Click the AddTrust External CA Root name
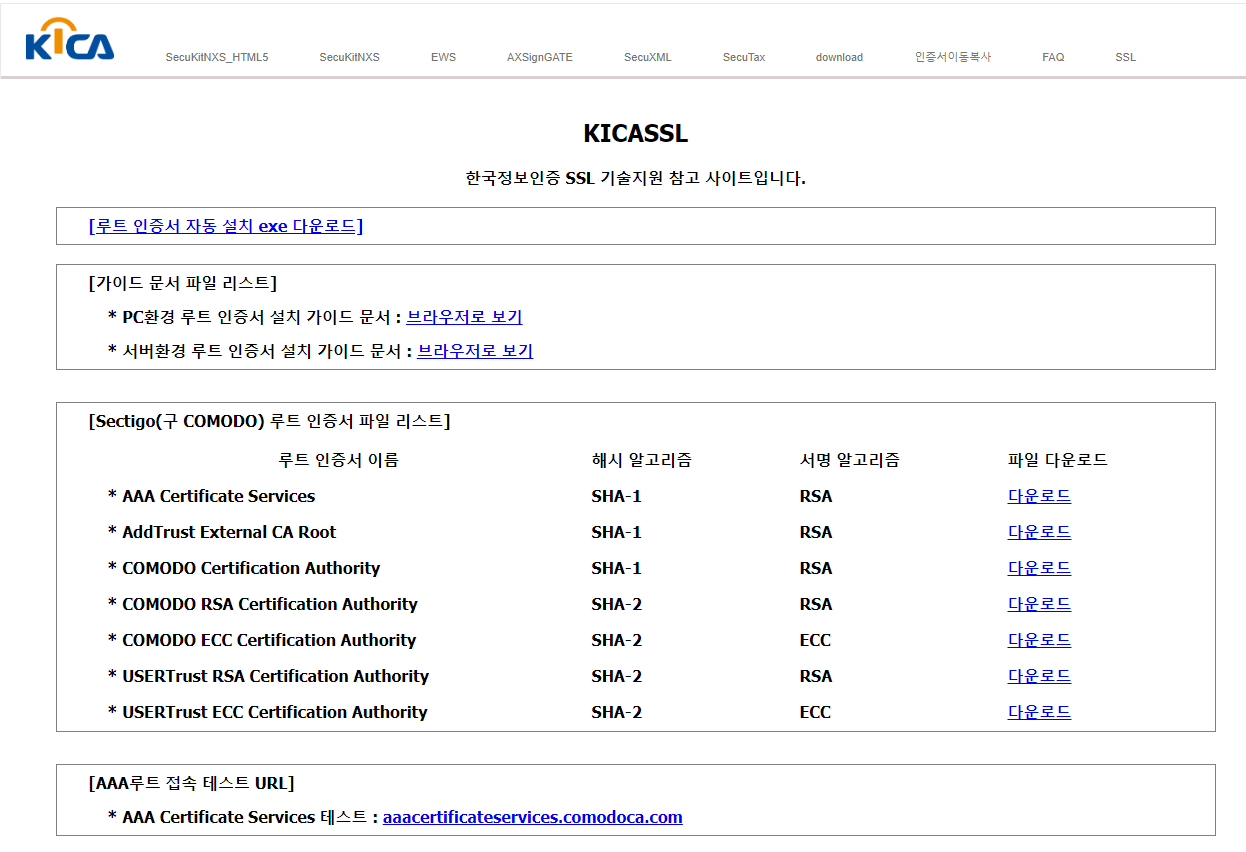Viewport: 1246px width, 852px height. point(229,532)
